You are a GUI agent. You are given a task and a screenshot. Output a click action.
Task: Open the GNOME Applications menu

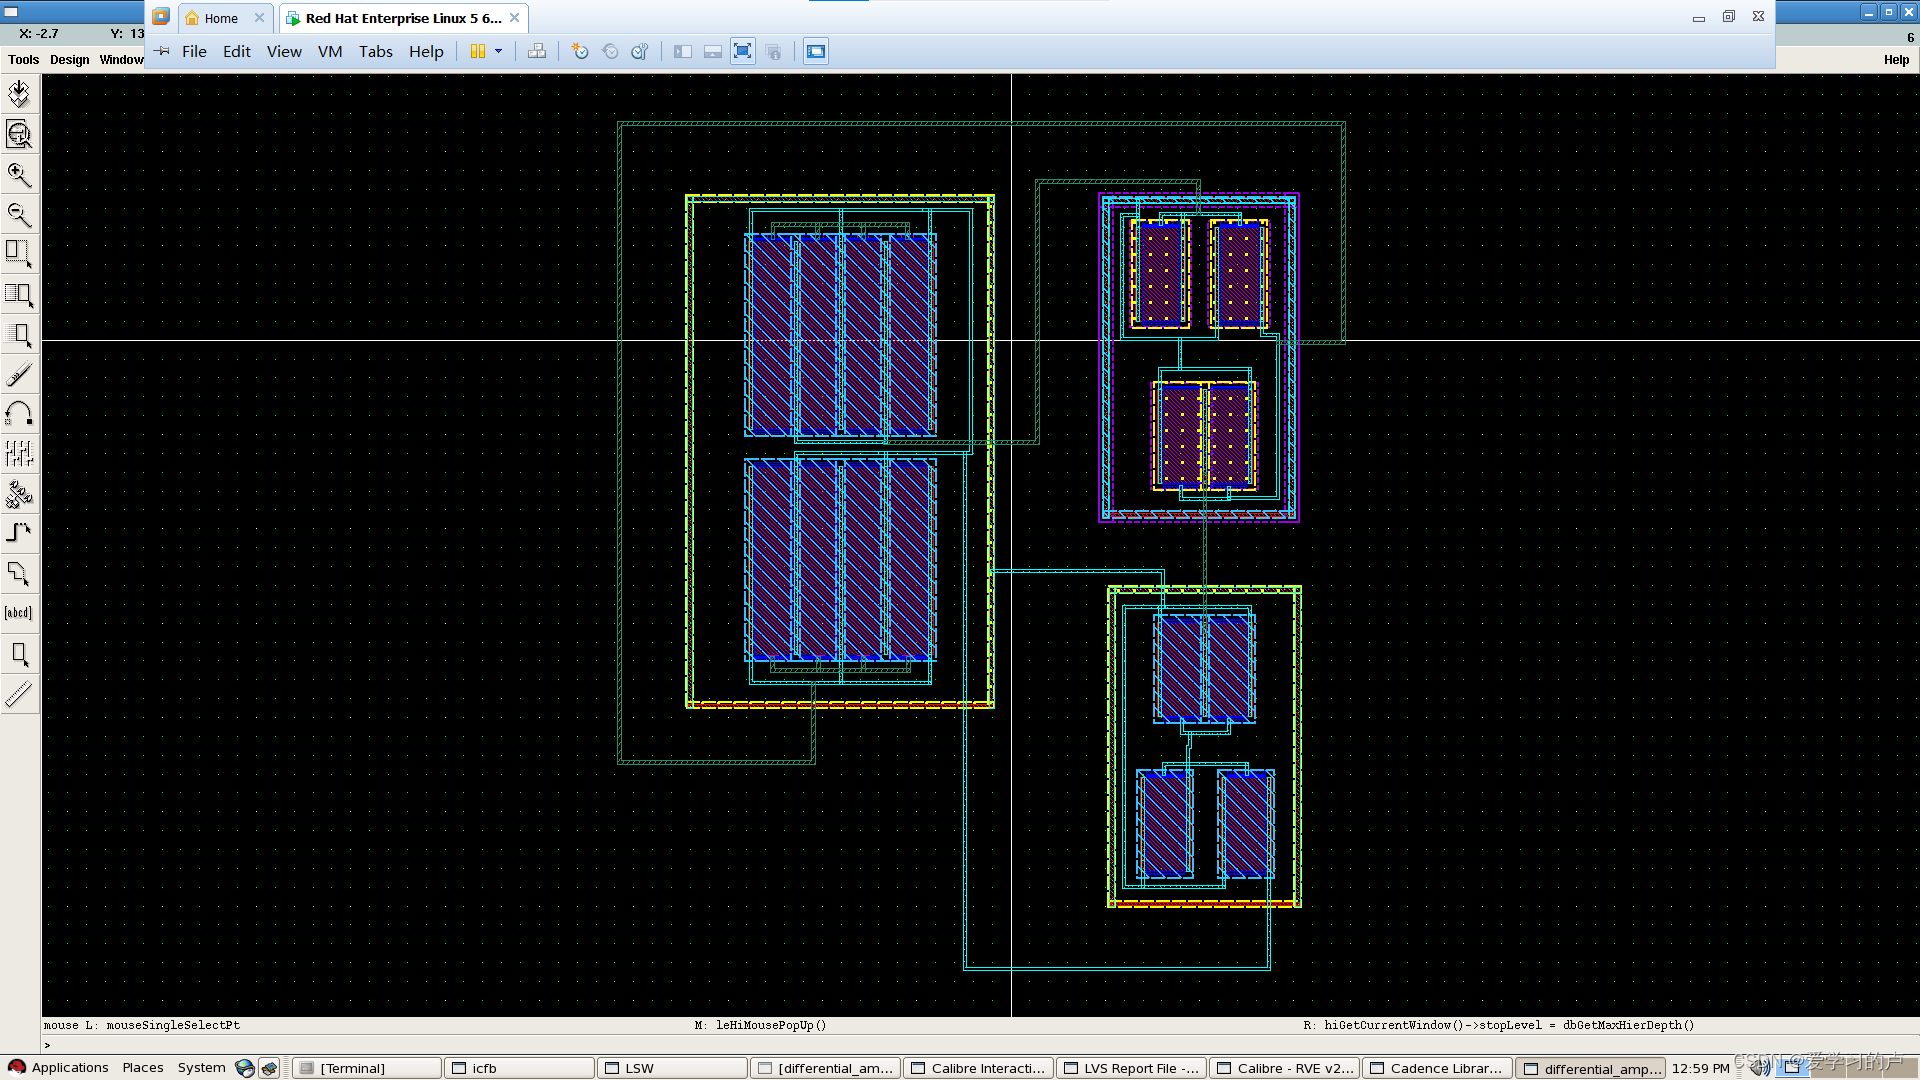click(x=69, y=1067)
